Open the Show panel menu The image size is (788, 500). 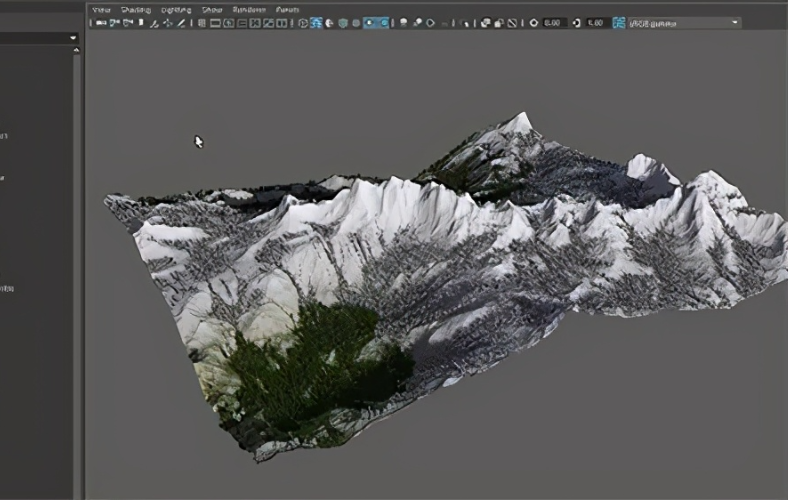pos(212,10)
